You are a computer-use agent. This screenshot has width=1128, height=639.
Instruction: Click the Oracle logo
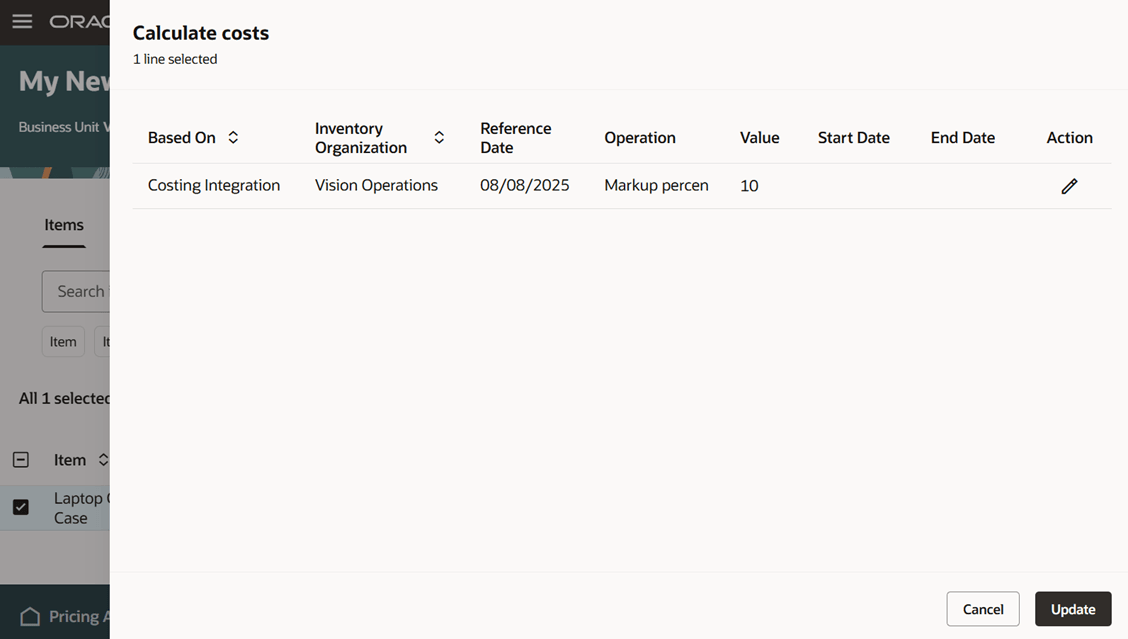tap(85, 21)
